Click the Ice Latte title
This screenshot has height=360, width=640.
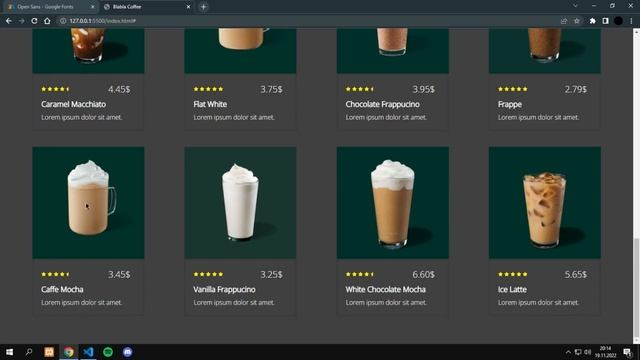pos(512,289)
